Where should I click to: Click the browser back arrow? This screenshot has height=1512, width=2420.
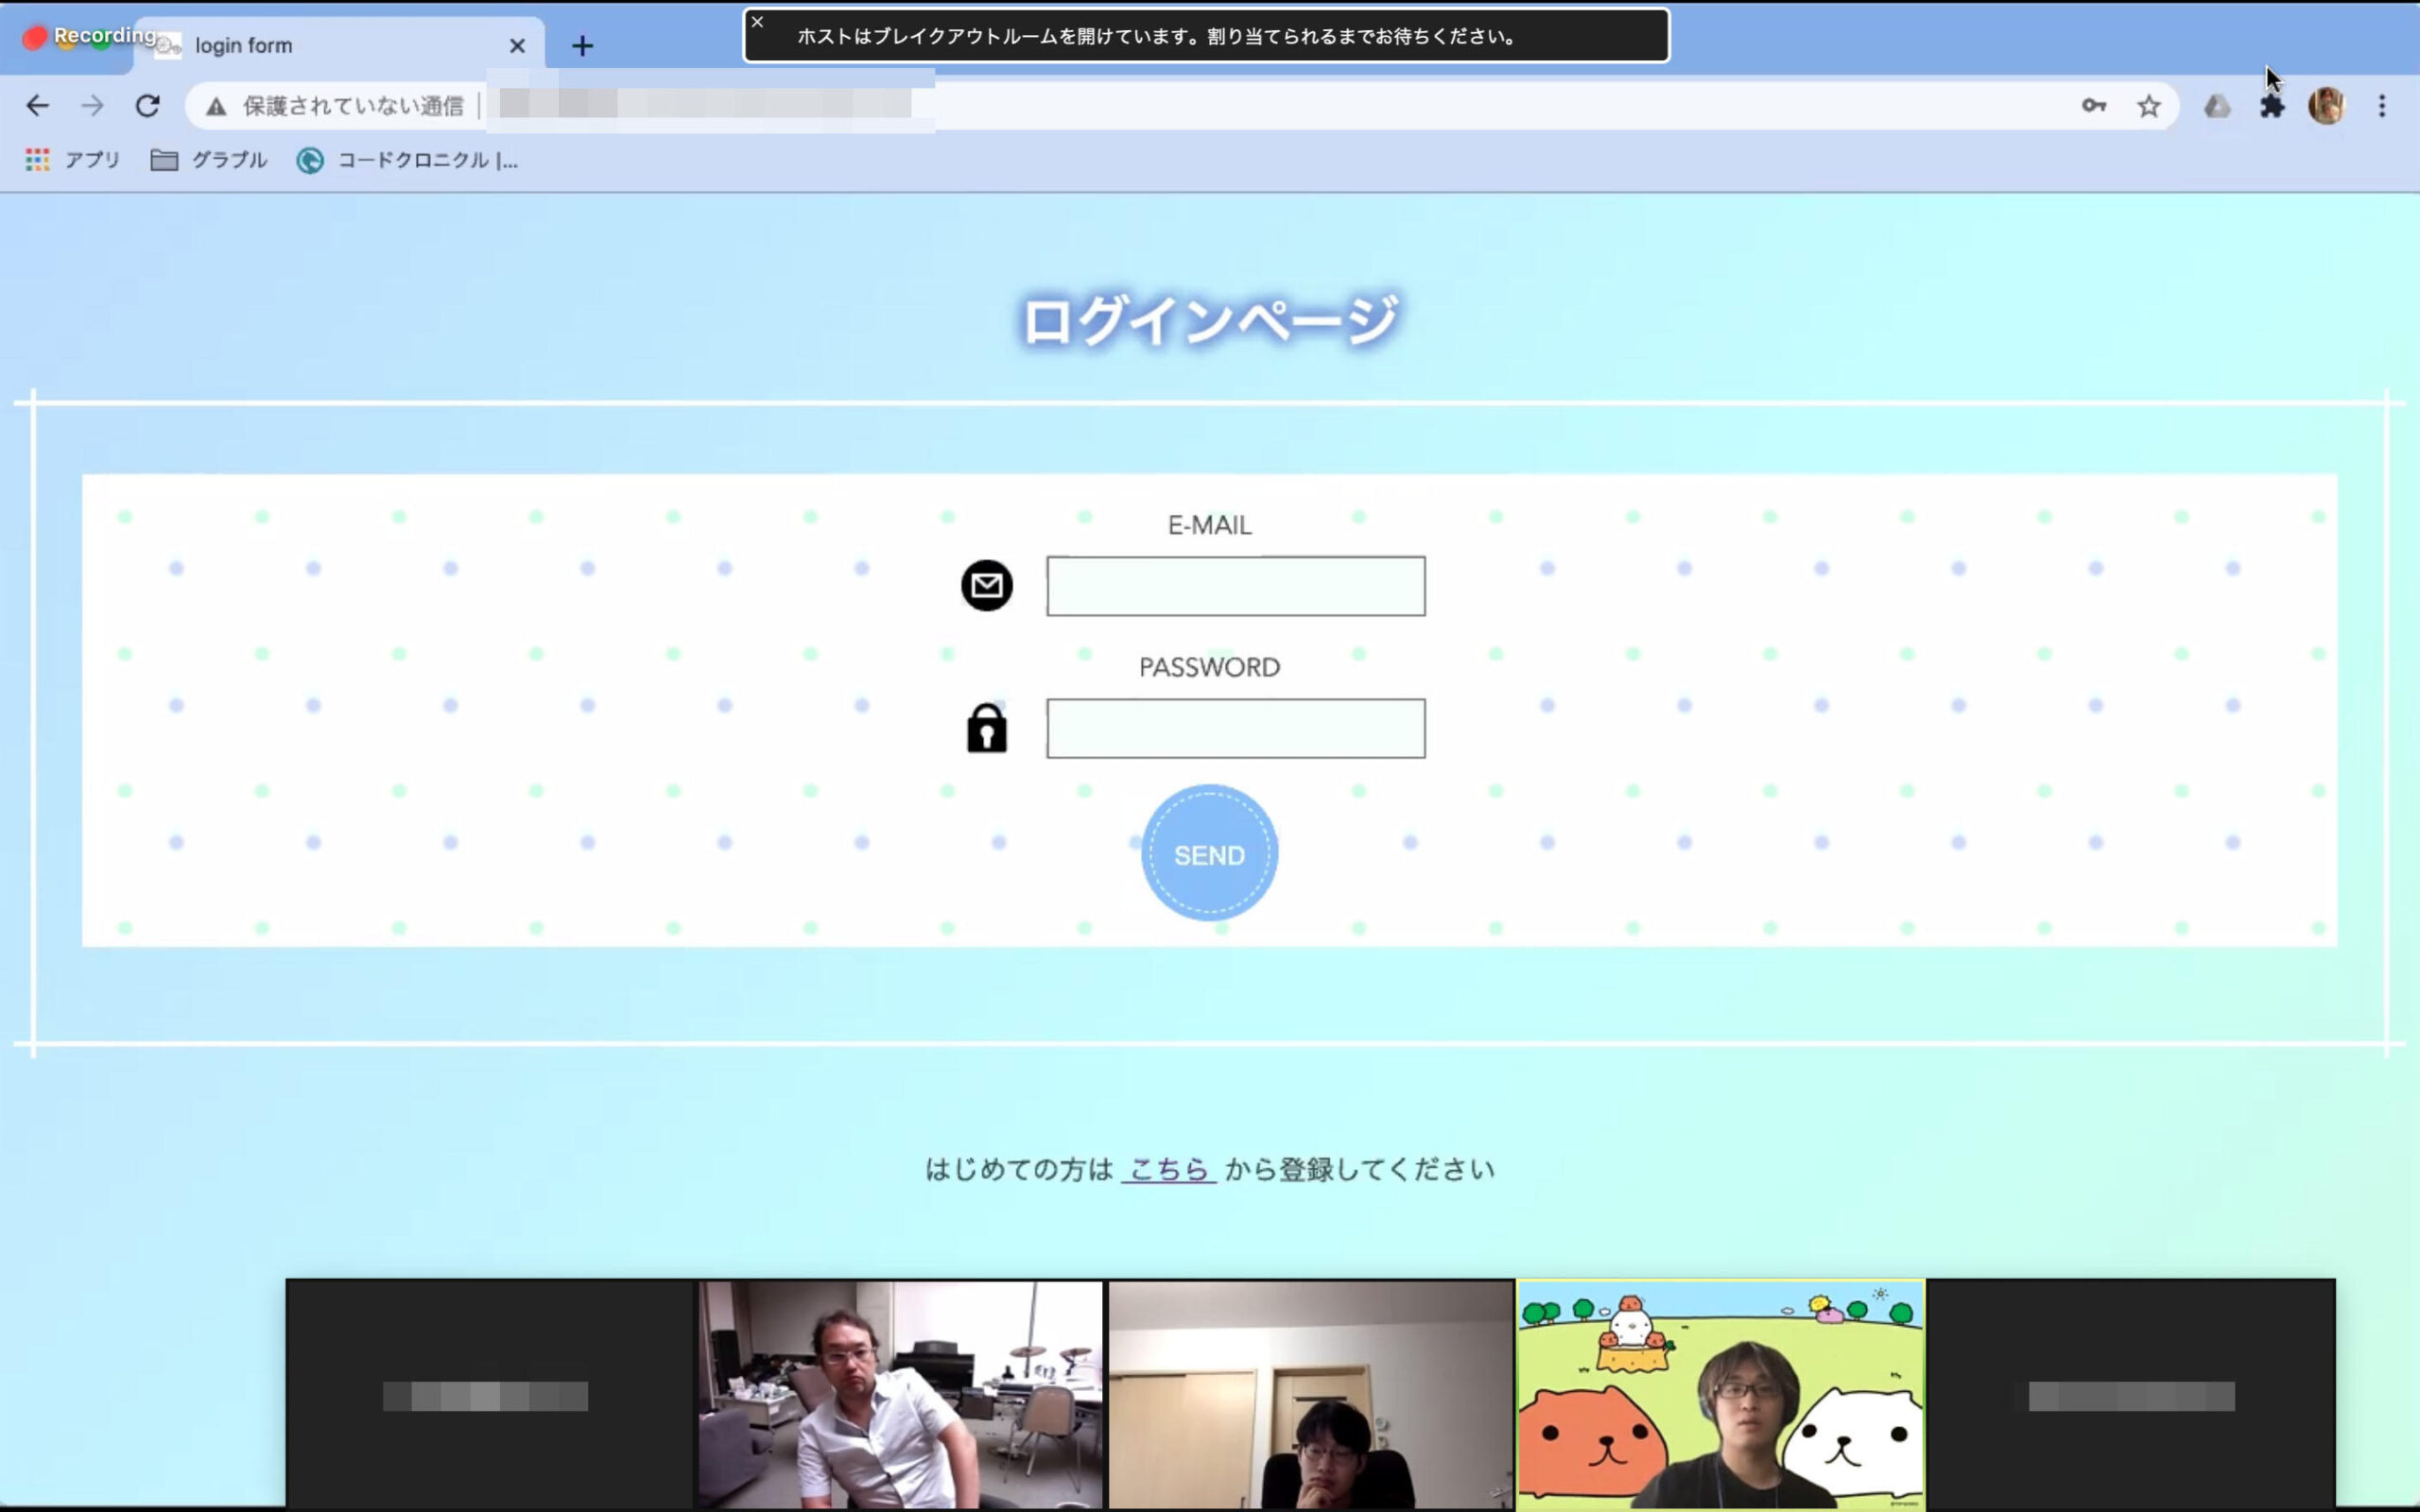pos(38,106)
